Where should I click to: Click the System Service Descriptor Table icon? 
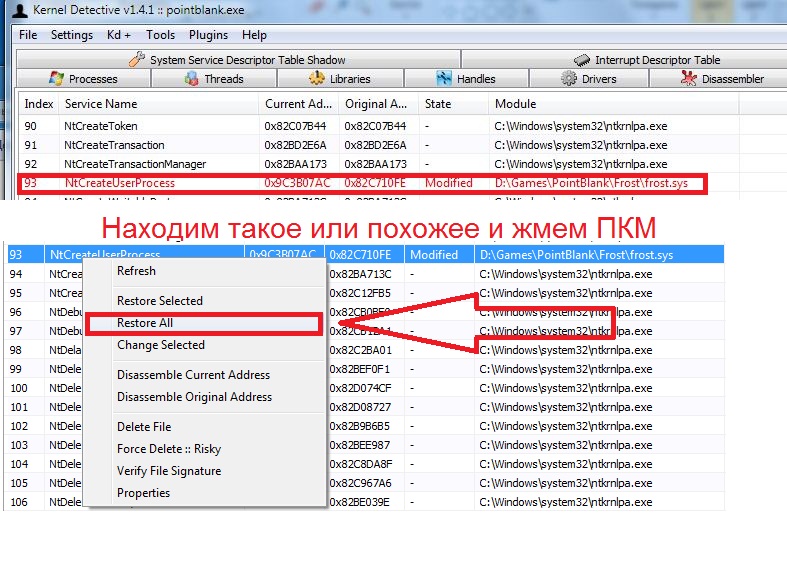point(137,60)
